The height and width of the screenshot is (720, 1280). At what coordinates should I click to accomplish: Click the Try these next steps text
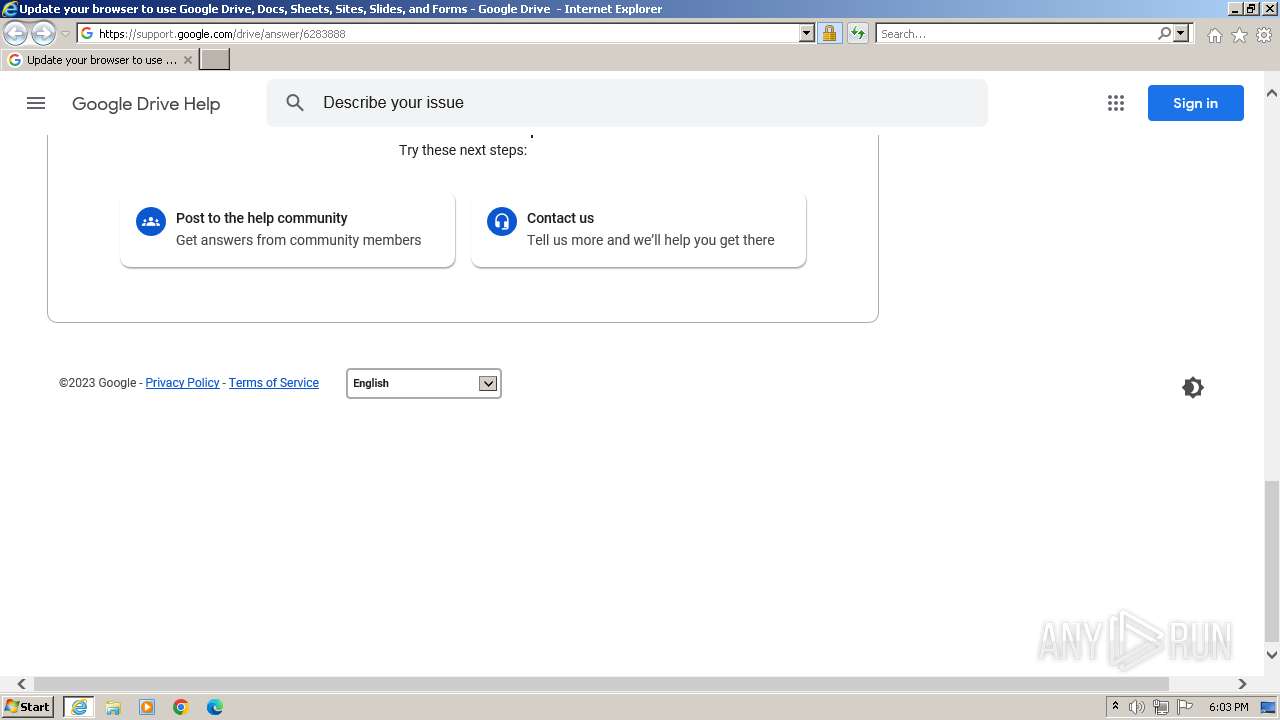463,150
